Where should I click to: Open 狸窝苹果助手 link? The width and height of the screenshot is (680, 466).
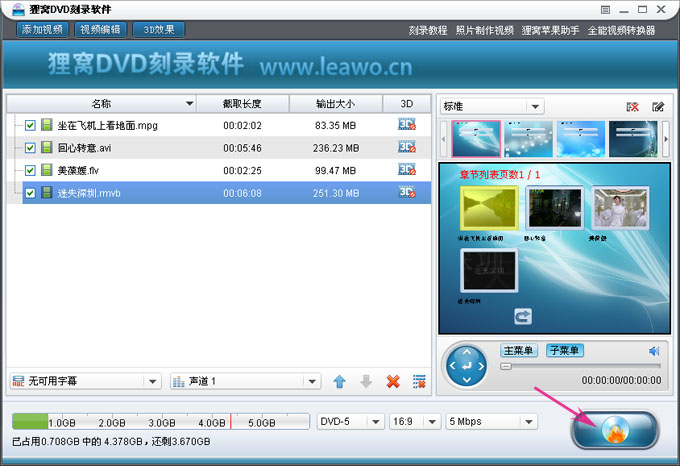tap(550, 30)
